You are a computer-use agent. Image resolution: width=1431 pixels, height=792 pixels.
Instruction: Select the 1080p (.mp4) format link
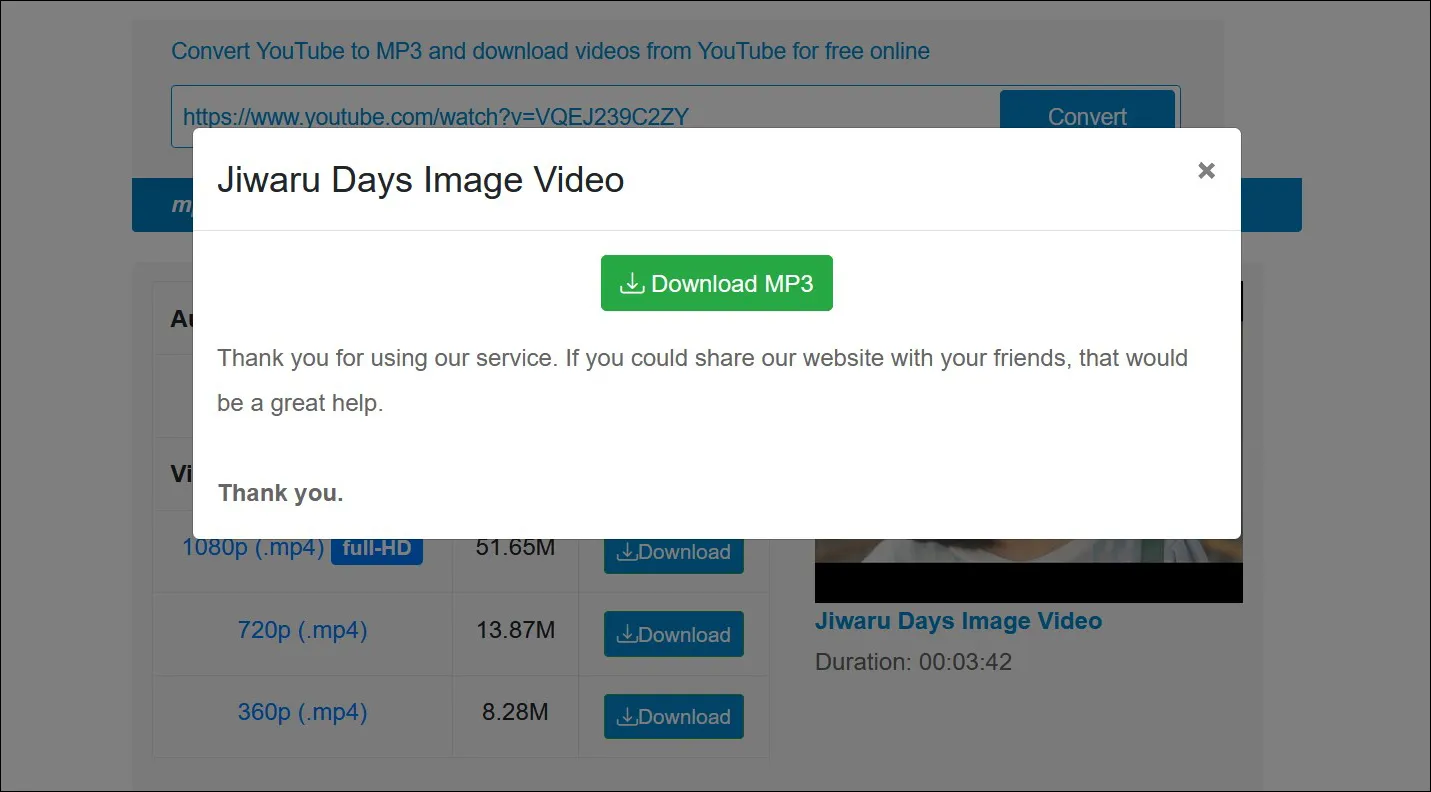click(x=253, y=548)
